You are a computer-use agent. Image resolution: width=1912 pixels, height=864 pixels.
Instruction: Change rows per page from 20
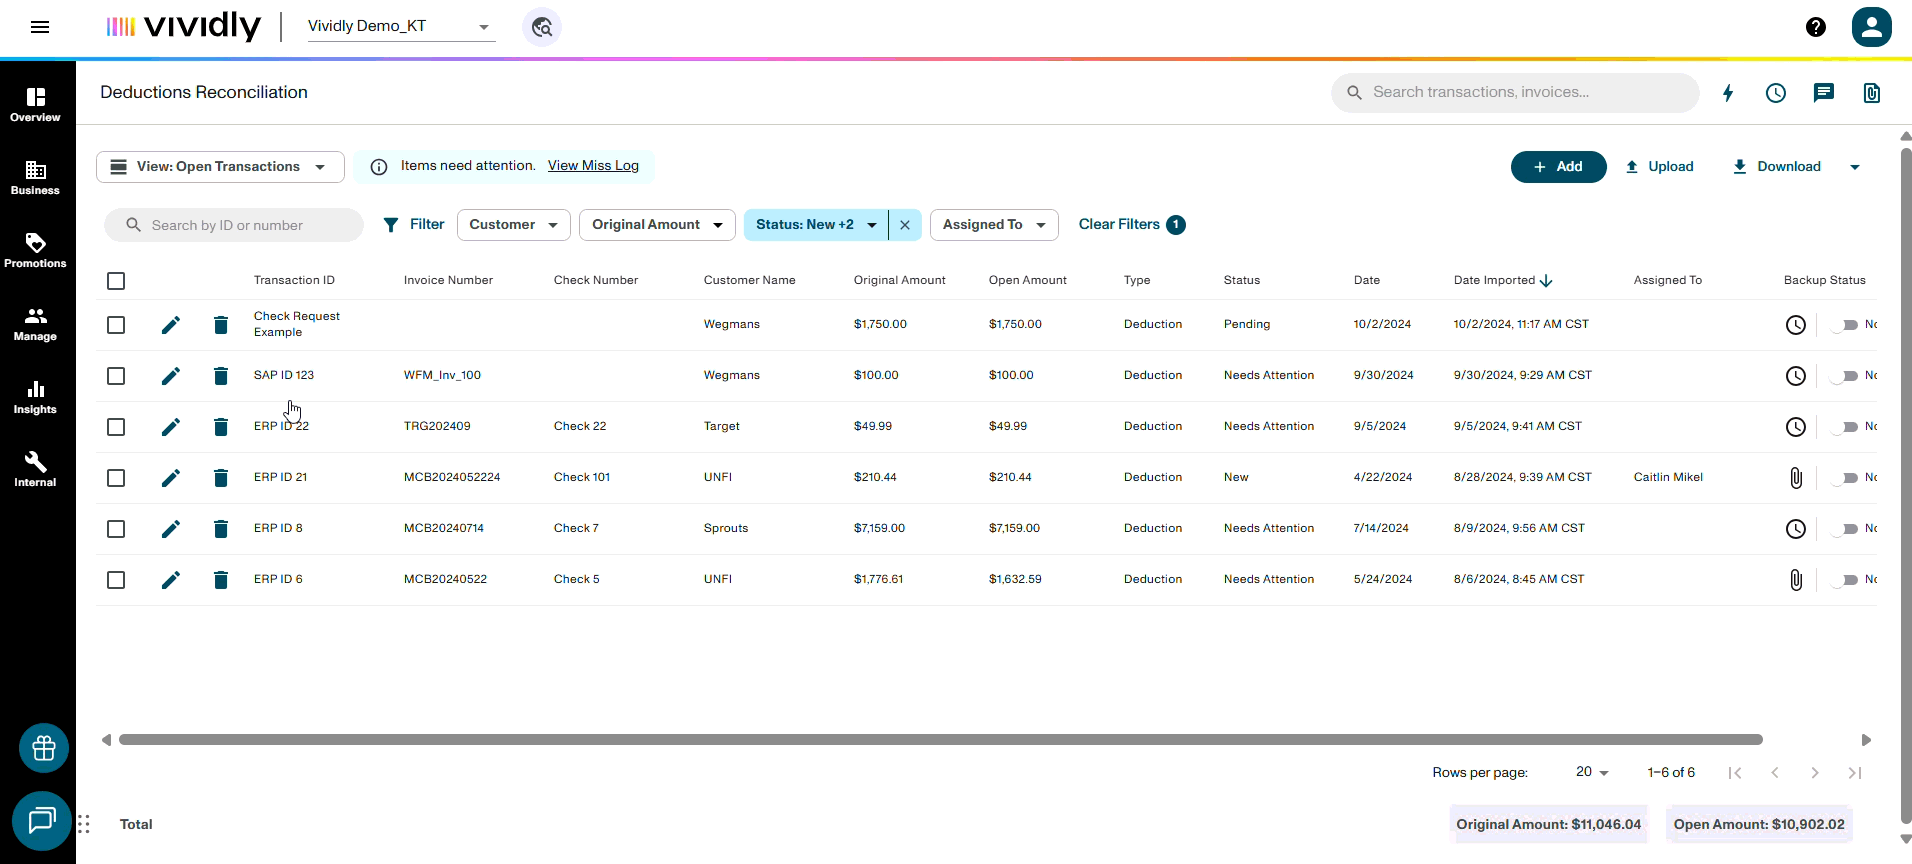1592,772
